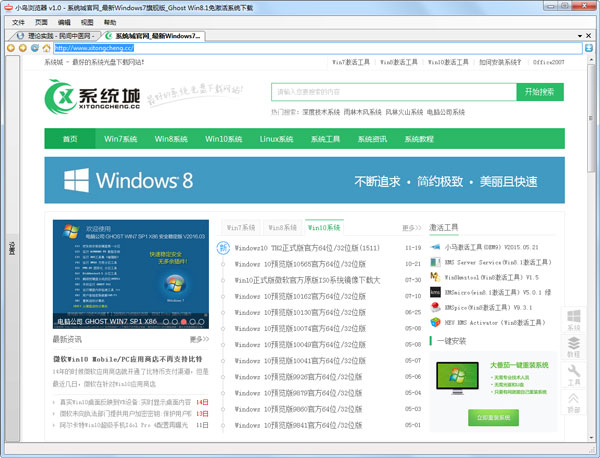The image size is (600, 458).
Task: Open Windows10 TH2正式版 (1511) link
Action: pyautogui.click(x=307, y=248)
